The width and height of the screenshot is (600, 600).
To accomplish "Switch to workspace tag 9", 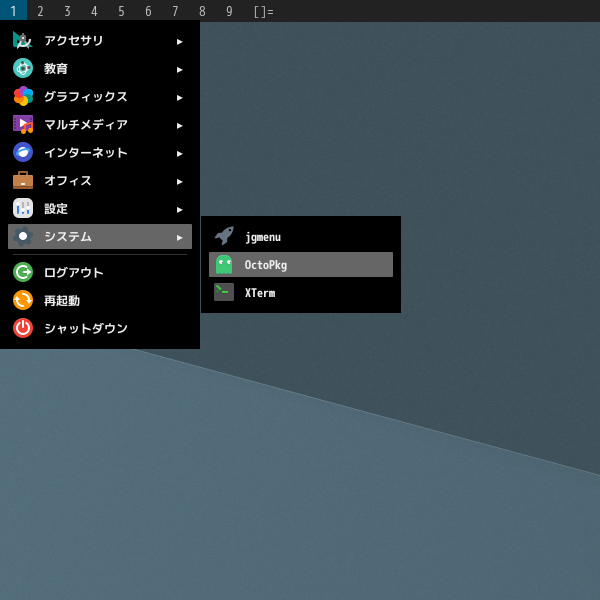I will pyautogui.click(x=229, y=11).
